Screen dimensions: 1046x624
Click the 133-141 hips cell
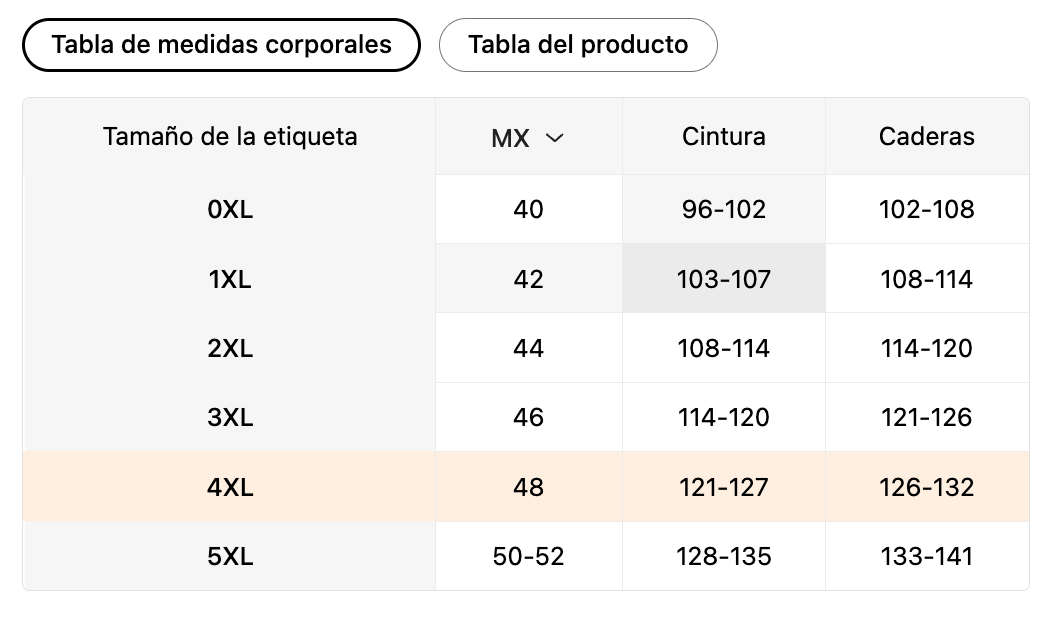coord(926,556)
